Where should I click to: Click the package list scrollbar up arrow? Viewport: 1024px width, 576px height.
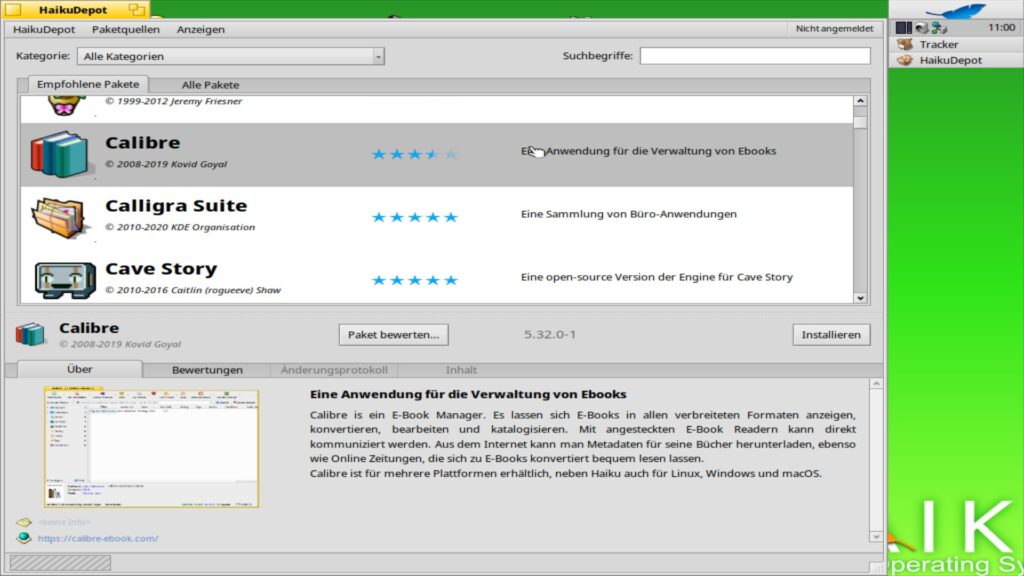(860, 101)
